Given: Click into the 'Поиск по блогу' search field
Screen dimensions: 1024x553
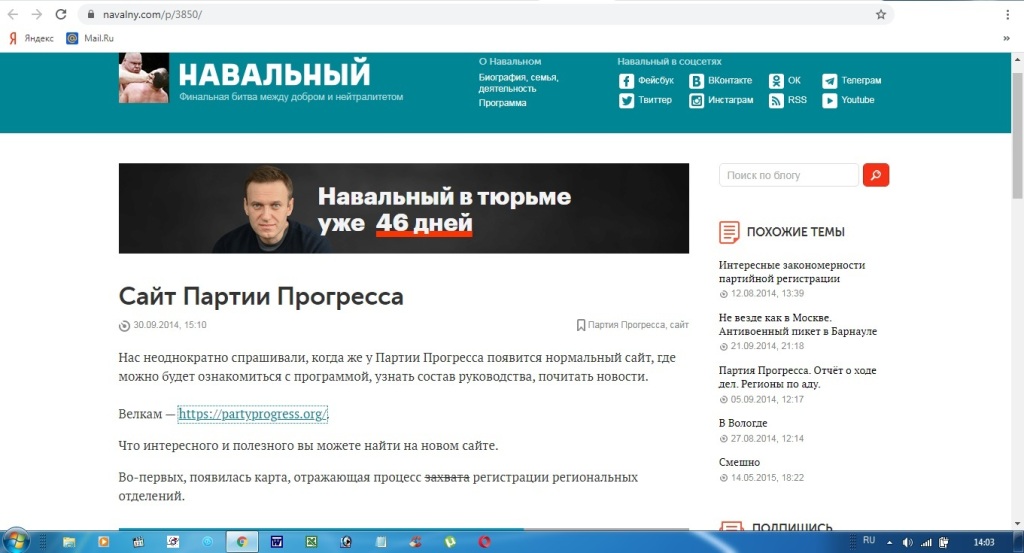Looking at the screenshot, I should pos(788,175).
